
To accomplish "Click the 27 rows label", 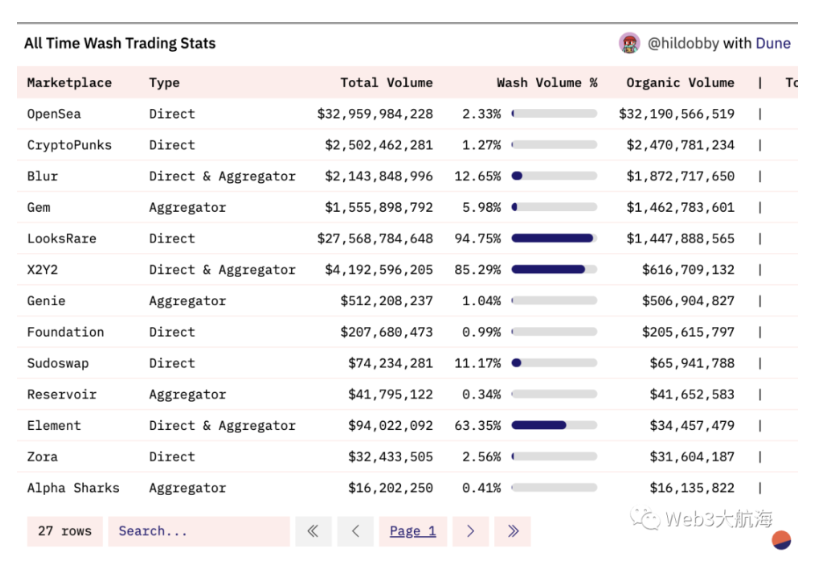I will point(65,531).
